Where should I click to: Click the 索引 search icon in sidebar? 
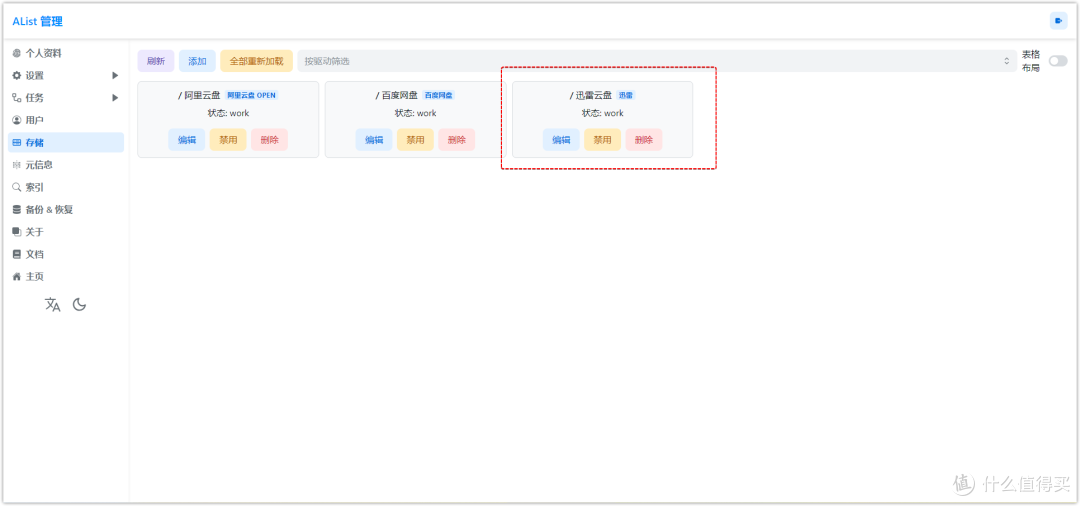click(x=17, y=187)
